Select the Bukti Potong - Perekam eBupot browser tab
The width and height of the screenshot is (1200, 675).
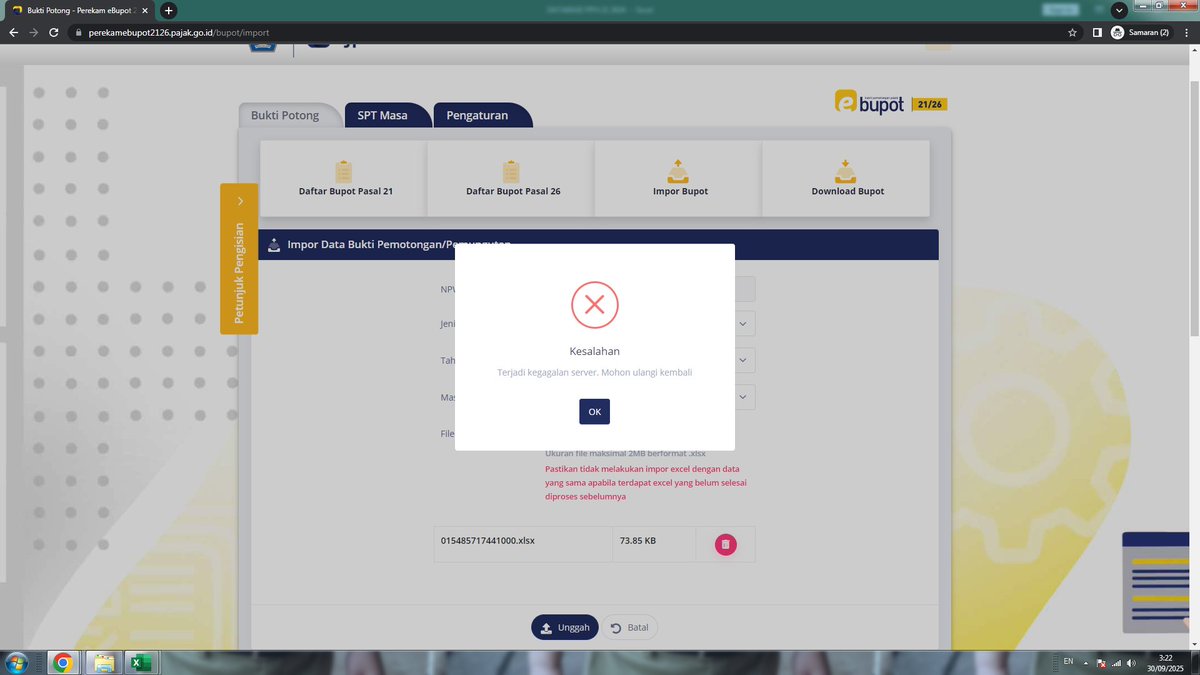click(x=80, y=10)
